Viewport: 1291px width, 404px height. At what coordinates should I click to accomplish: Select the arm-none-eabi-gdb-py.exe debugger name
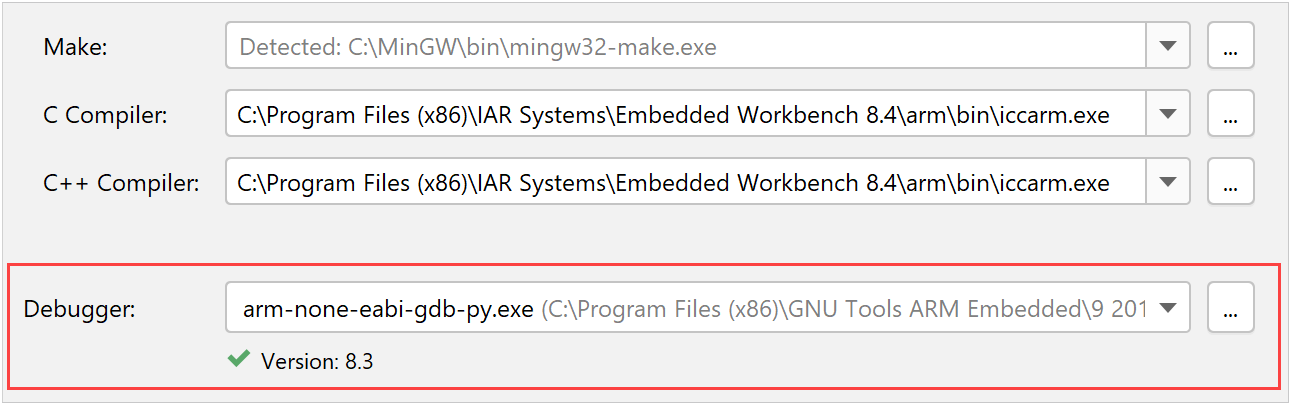pos(388,310)
